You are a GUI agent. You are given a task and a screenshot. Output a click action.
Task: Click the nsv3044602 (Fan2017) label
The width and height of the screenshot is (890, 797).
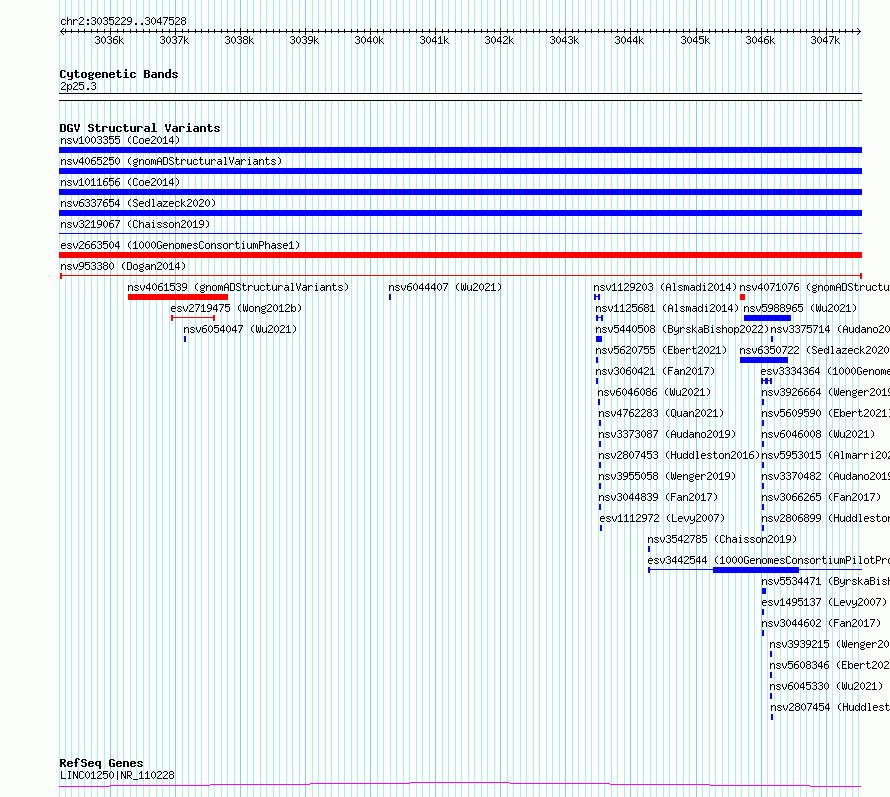click(x=821, y=623)
